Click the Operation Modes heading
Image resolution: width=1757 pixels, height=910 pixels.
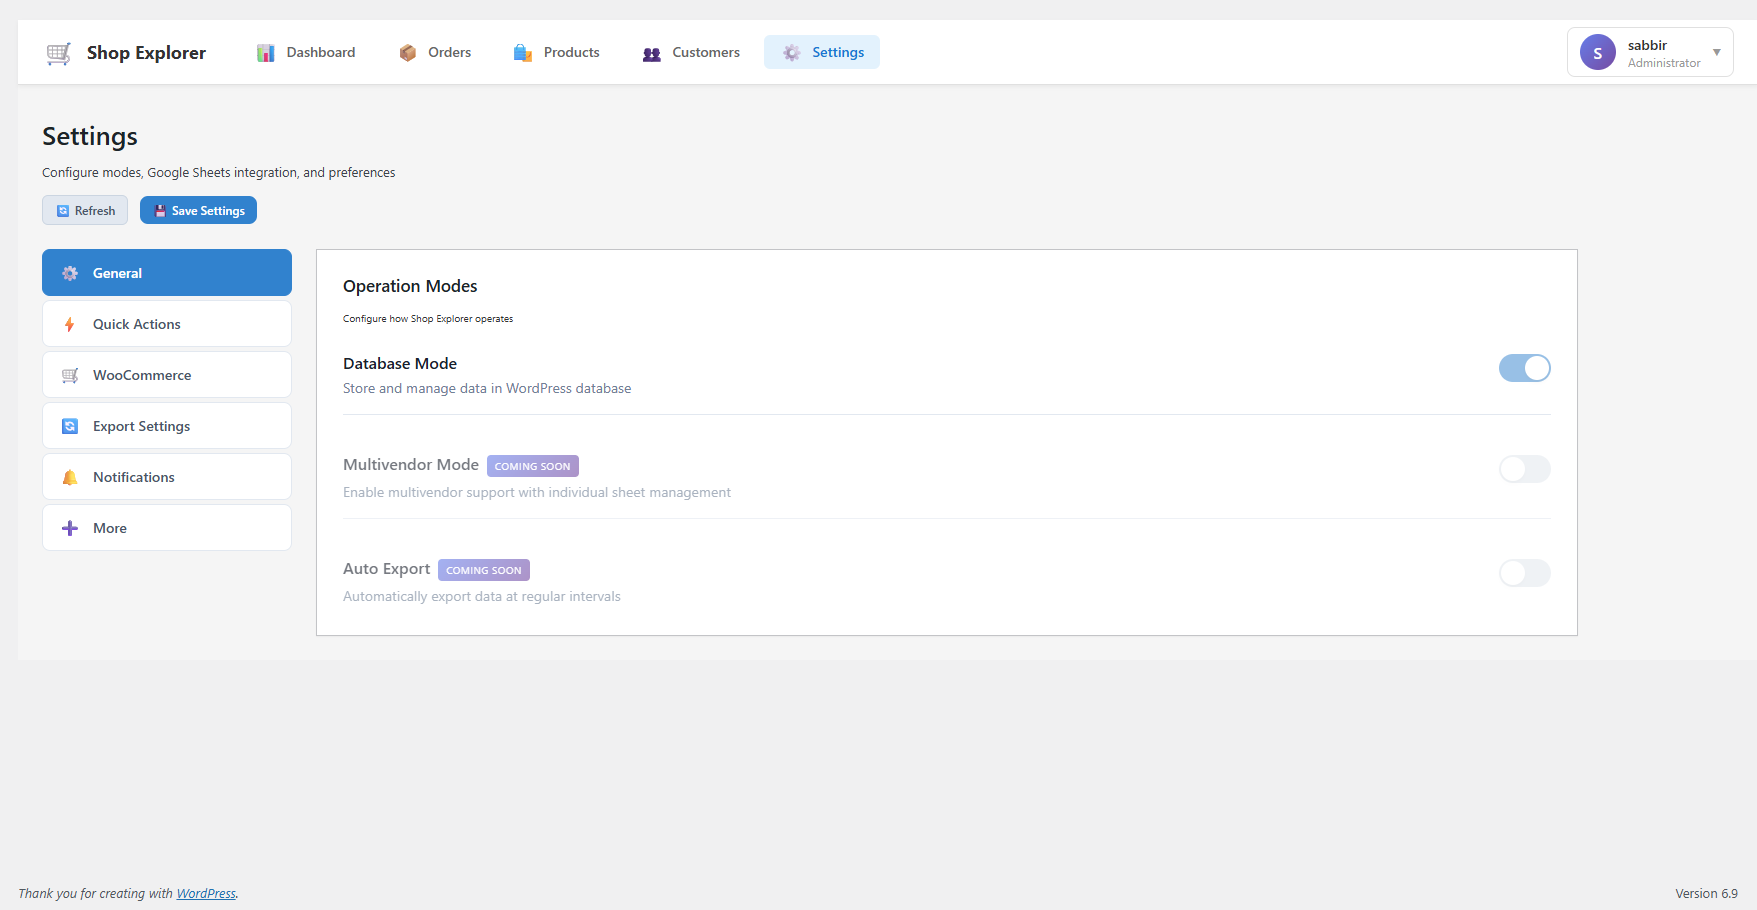pos(410,286)
